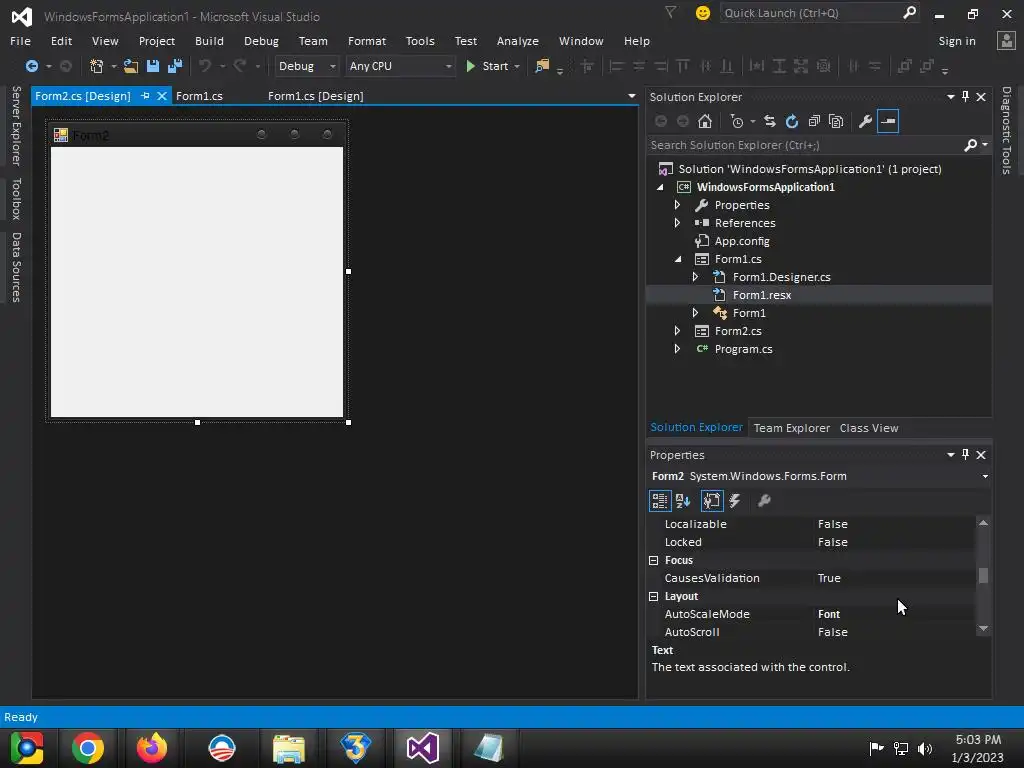Switch to the Form1.cs tab
The image size is (1024, 768).
199,96
